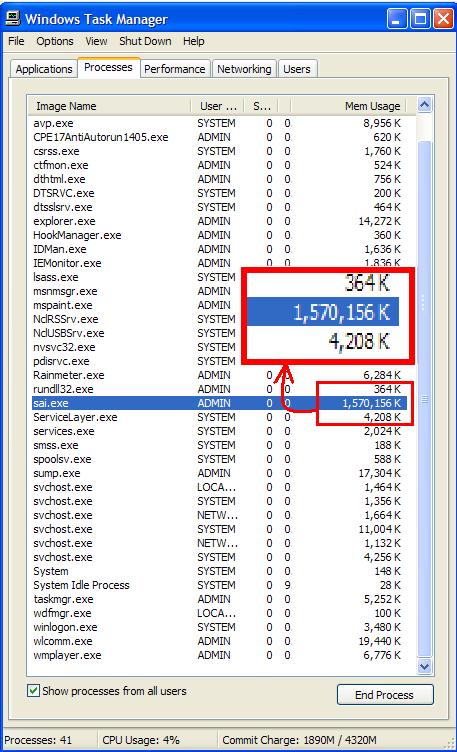Open the Options menu
The height and width of the screenshot is (752, 457).
pyautogui.click(x=55, y=41)
